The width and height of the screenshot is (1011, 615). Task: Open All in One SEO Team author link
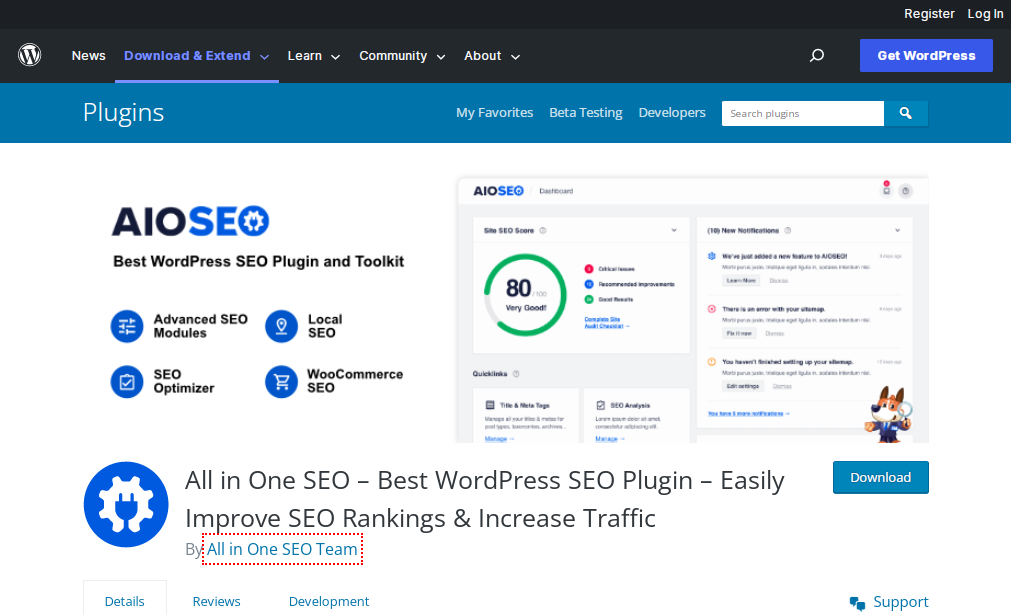coord(282,549)
